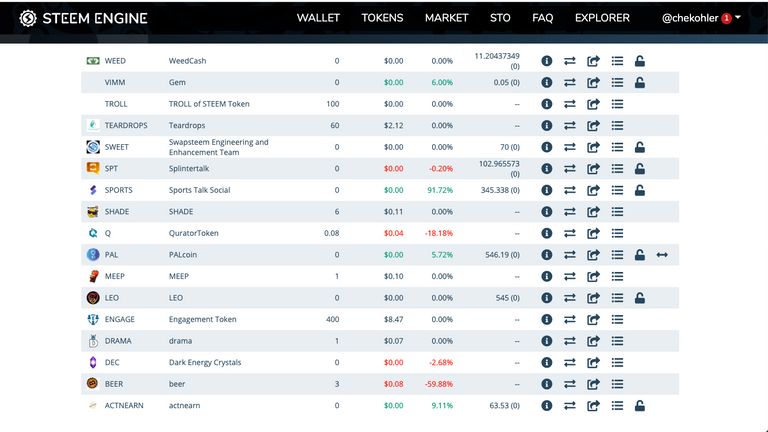Click the 546.19 (0) stake amount
768x432 pixels.
click(503, 255)
